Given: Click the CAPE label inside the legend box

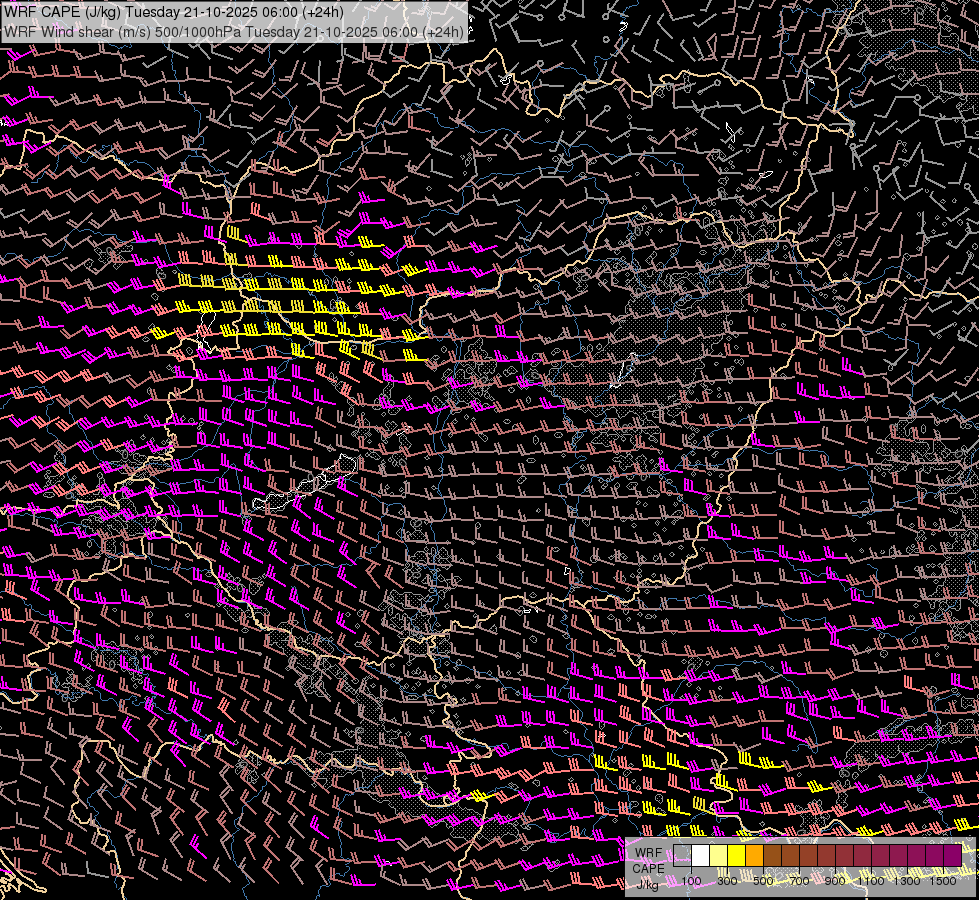Looking at the screenshot, I should [x=648, y=868].
